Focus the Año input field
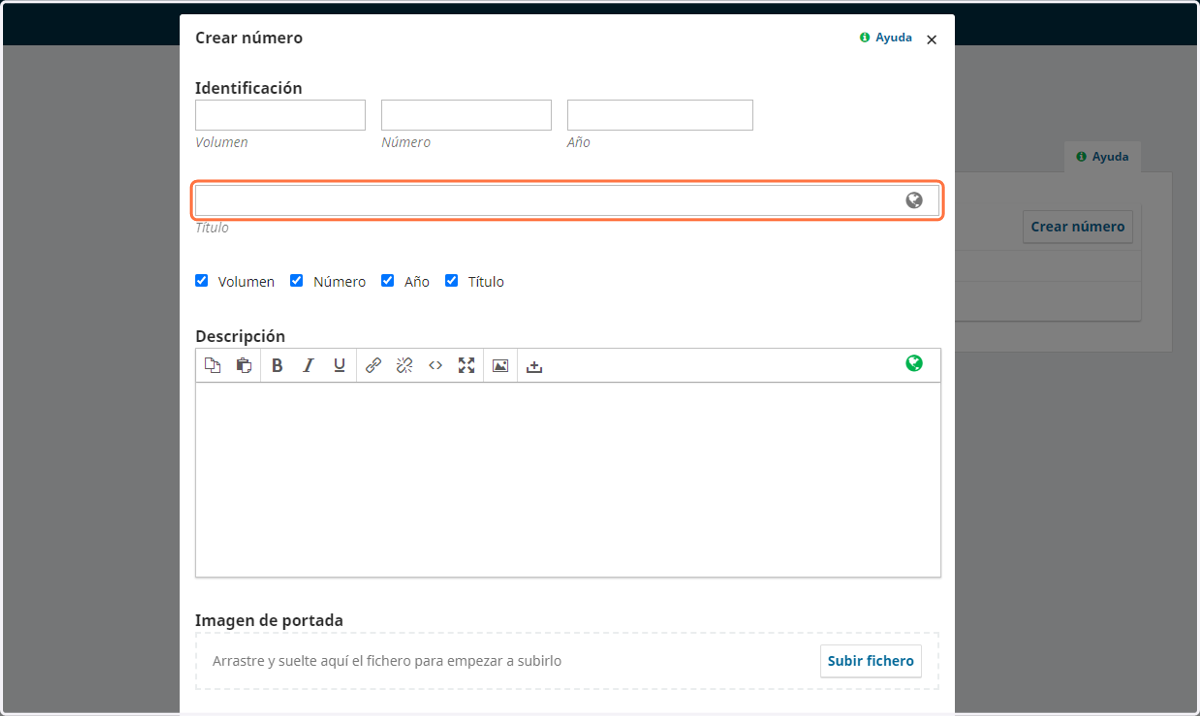 click(x=660, y=115)
